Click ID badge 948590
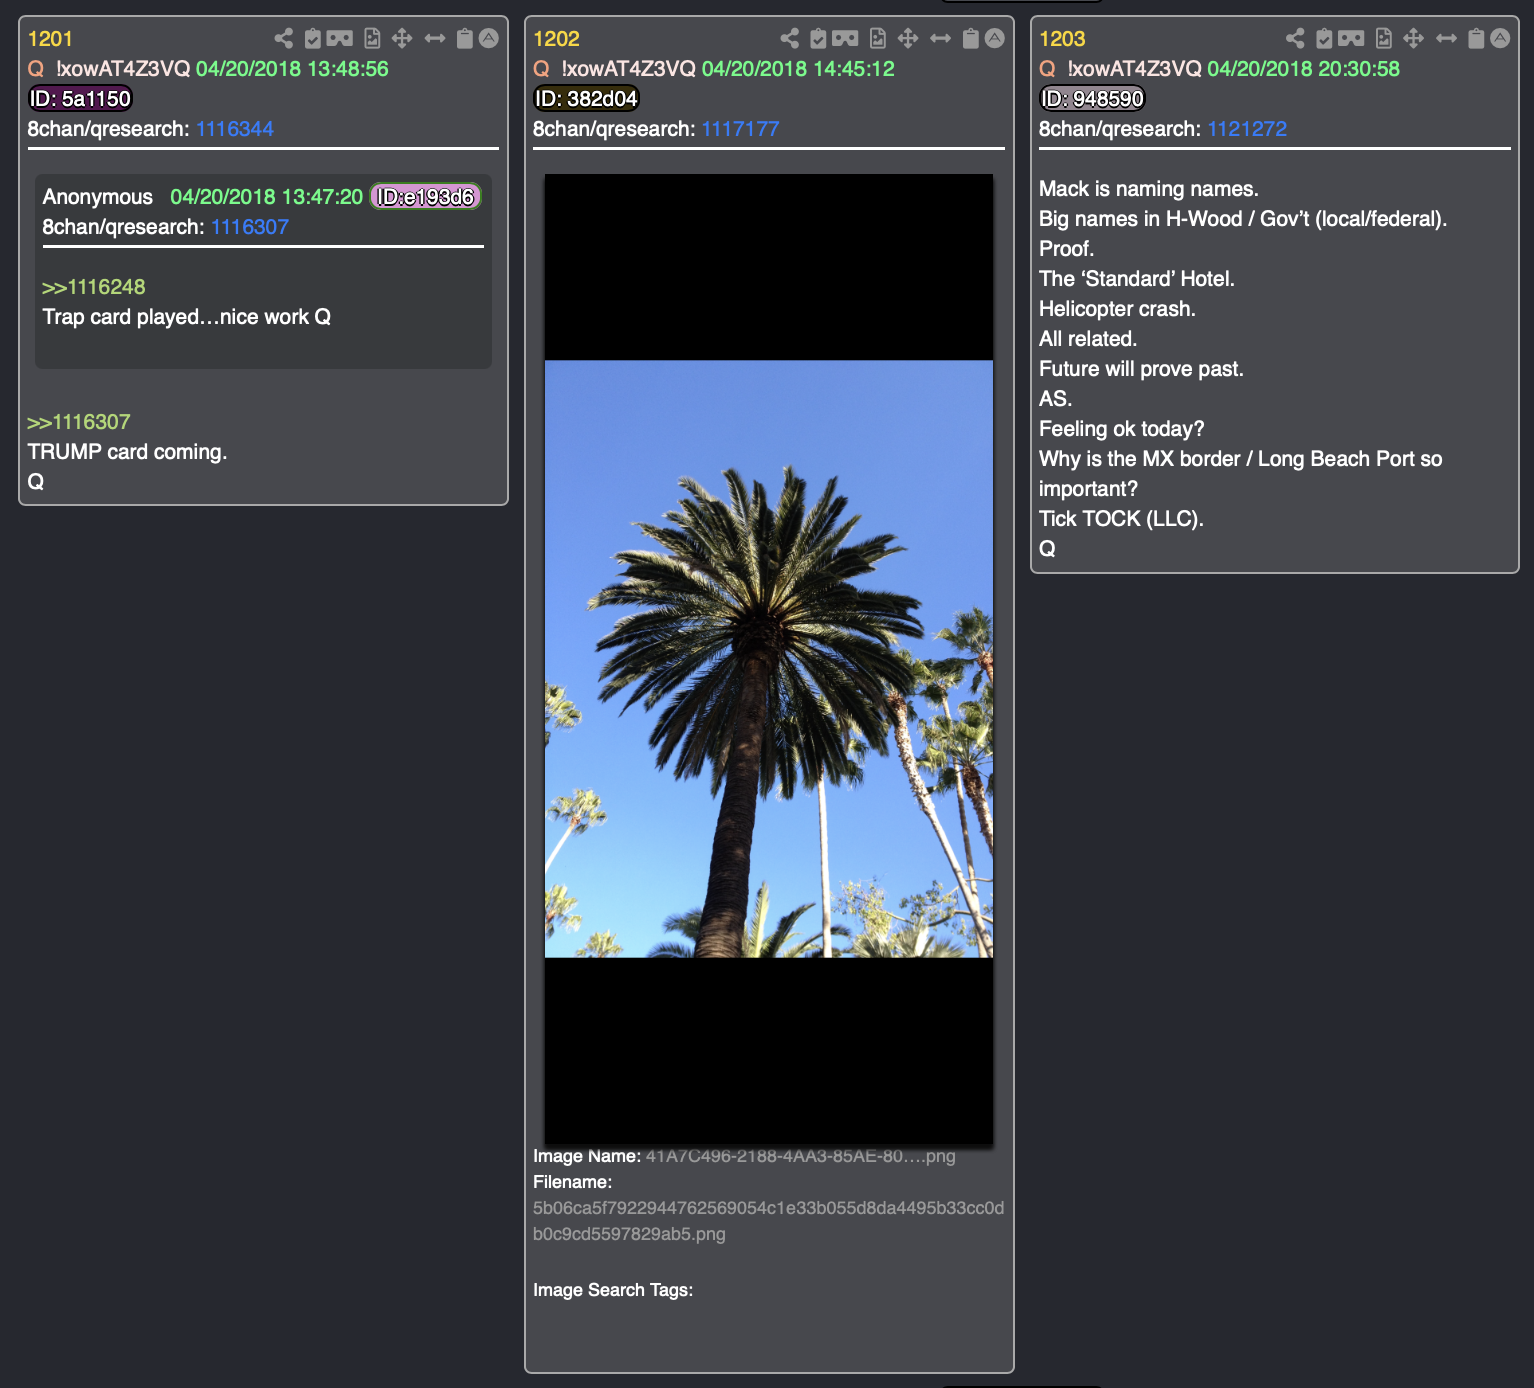 tap(1092, 99)
